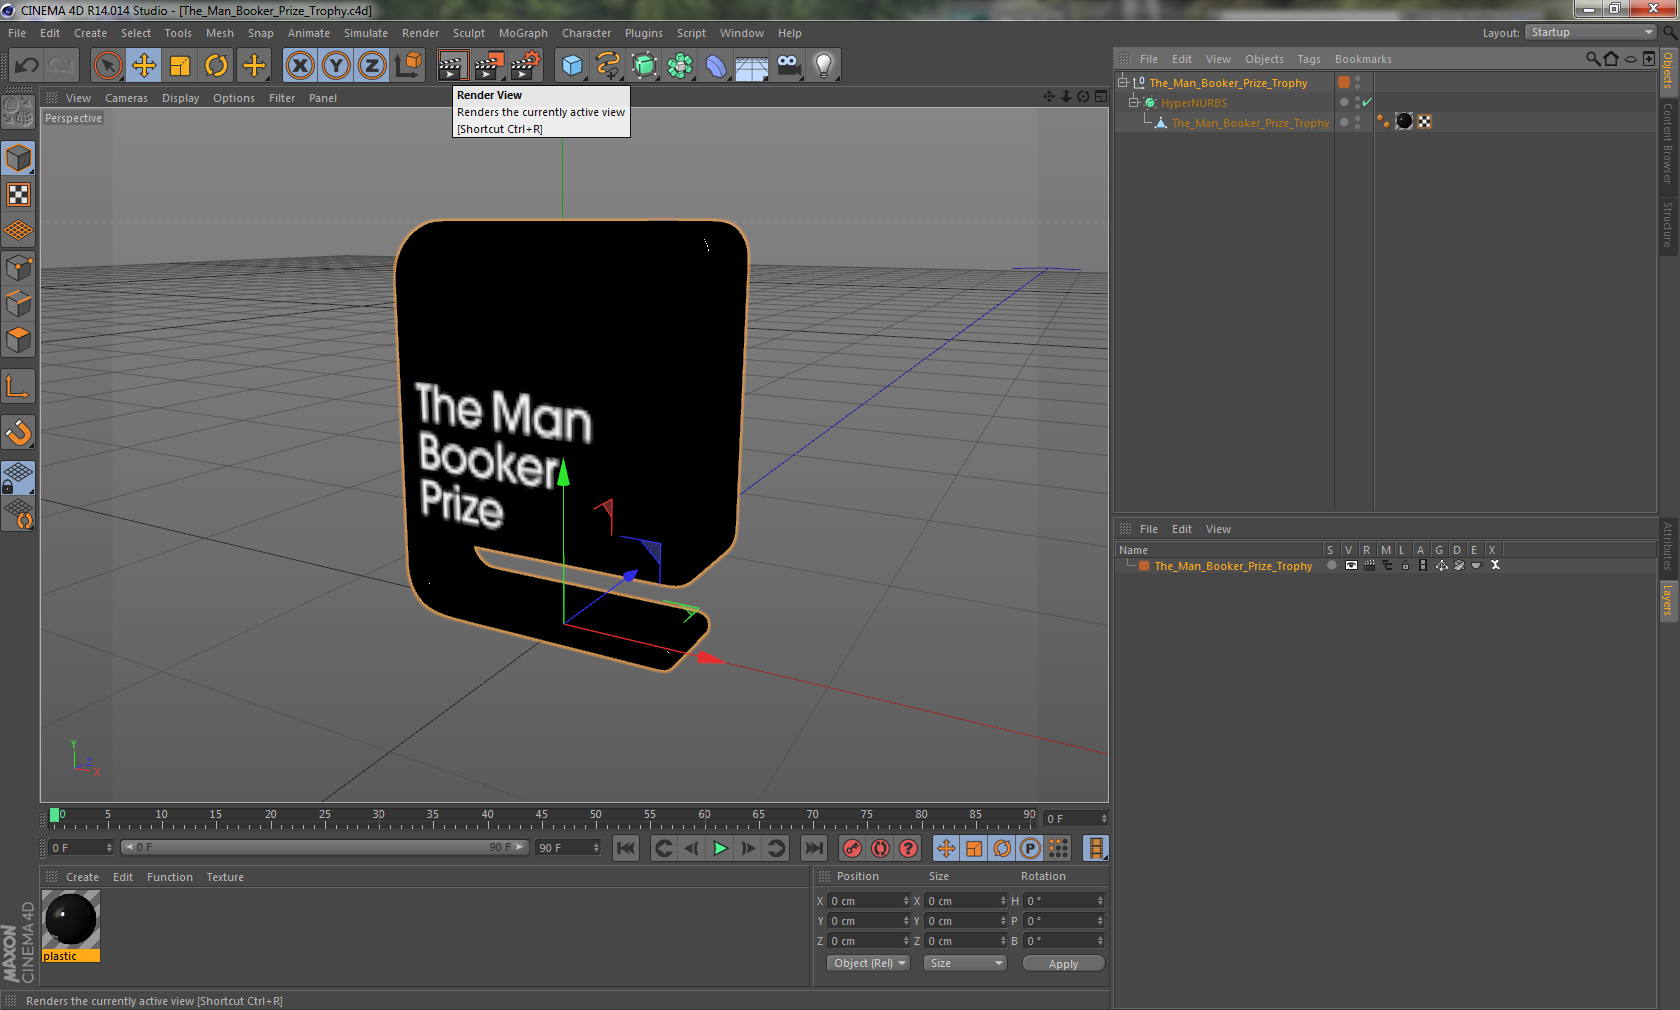The image size is (1680, 1010).
Task: Add a Light object icon
Action: coord(824,66)
